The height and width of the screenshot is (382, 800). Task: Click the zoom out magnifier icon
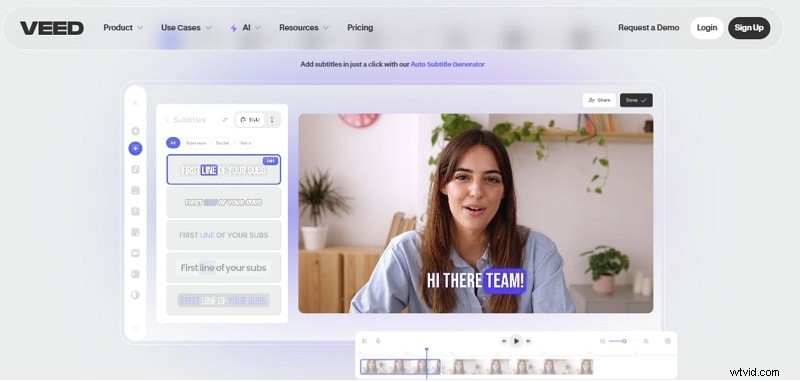click(603, 341)
